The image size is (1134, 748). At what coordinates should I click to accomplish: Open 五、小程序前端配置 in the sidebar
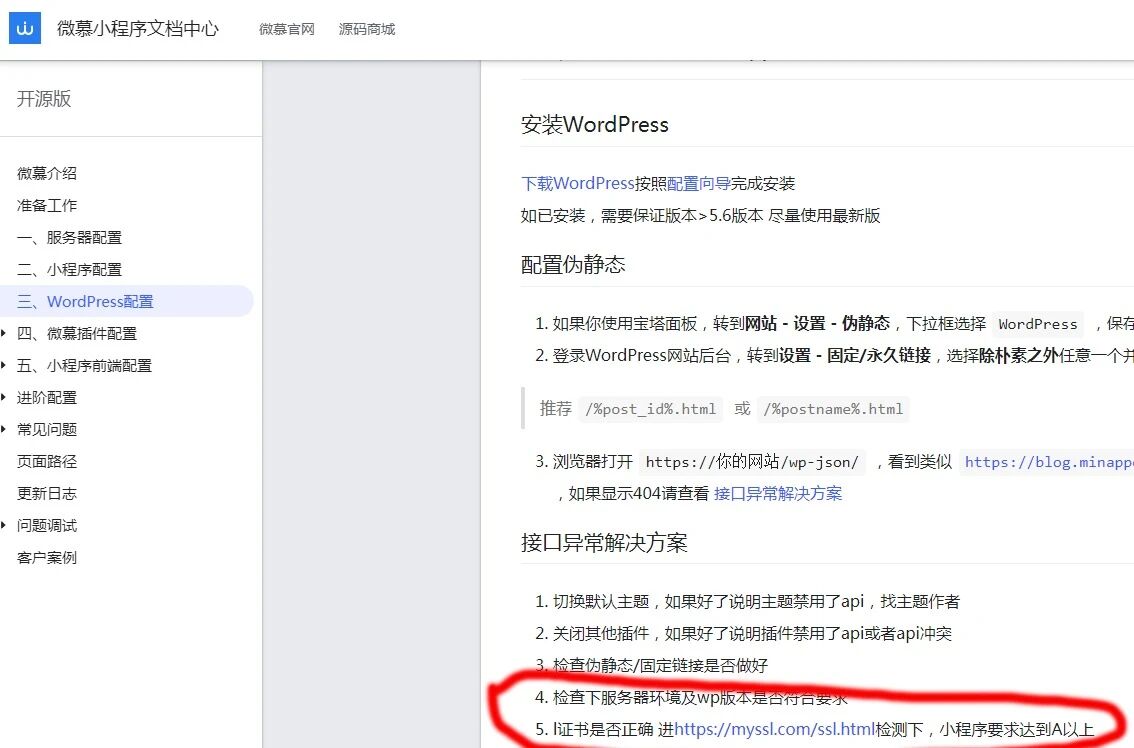point(85,365)
